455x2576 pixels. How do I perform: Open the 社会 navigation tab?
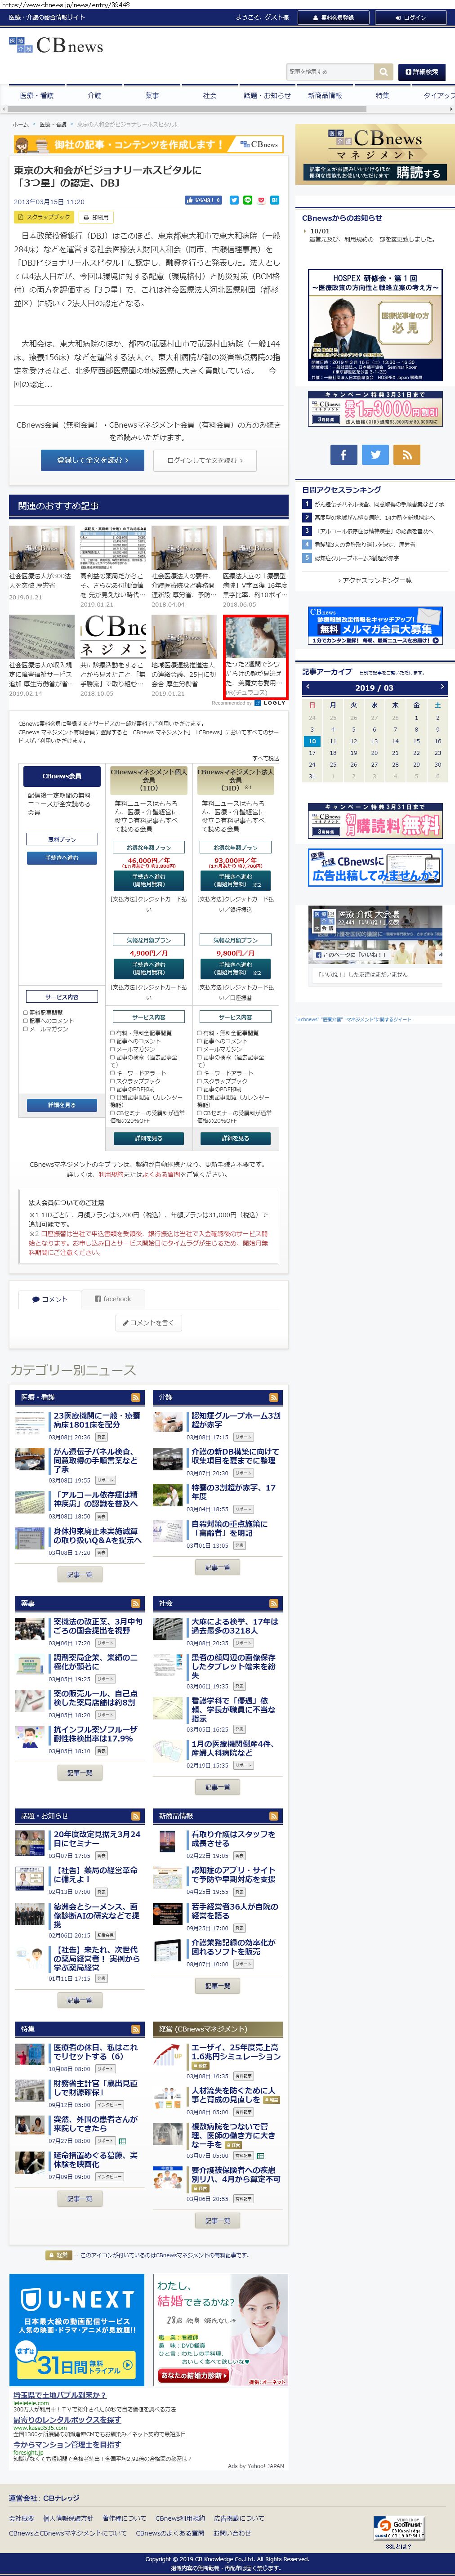[209, 96]
